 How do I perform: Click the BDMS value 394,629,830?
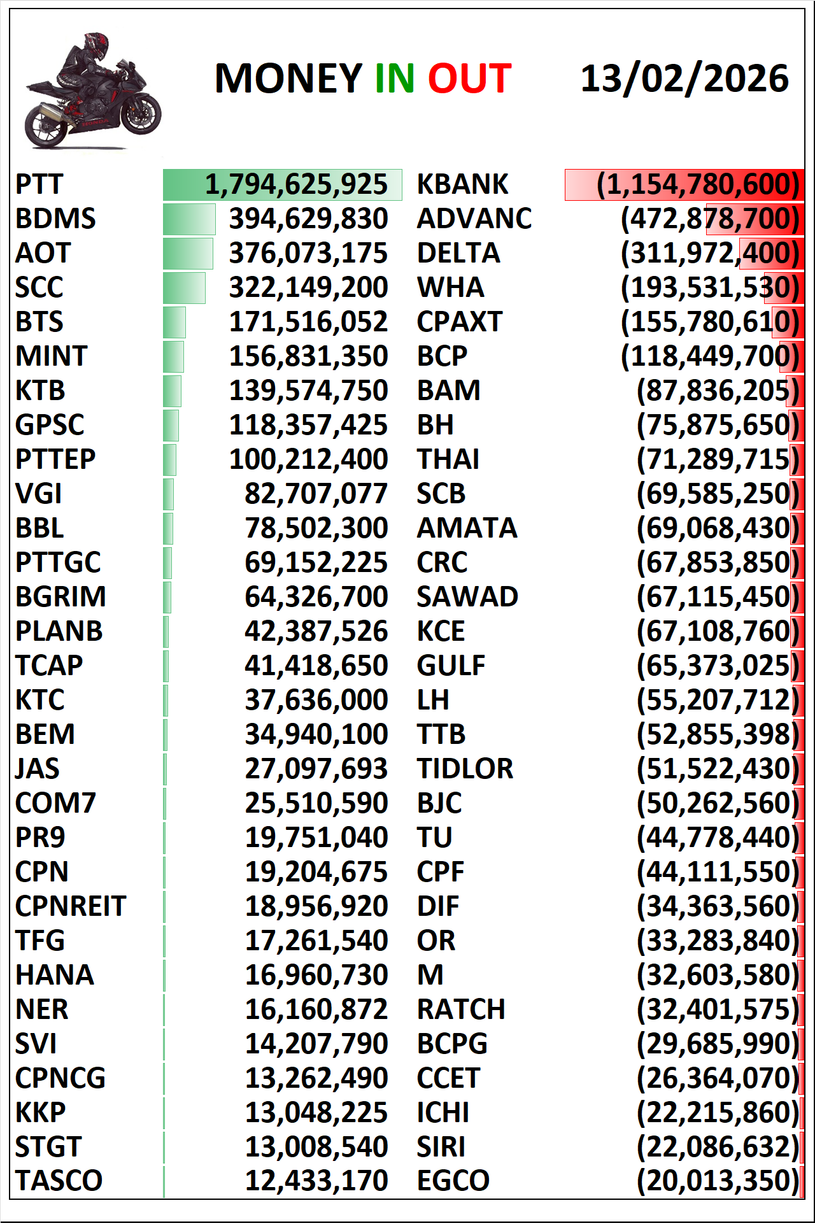coord(308,219)
